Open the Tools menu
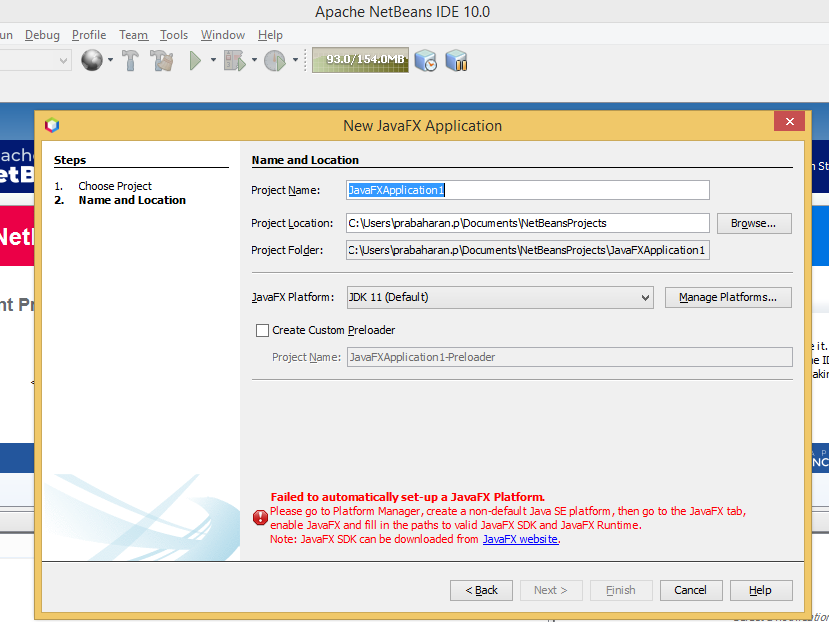The image size is (829, 622). pos(174,35)
